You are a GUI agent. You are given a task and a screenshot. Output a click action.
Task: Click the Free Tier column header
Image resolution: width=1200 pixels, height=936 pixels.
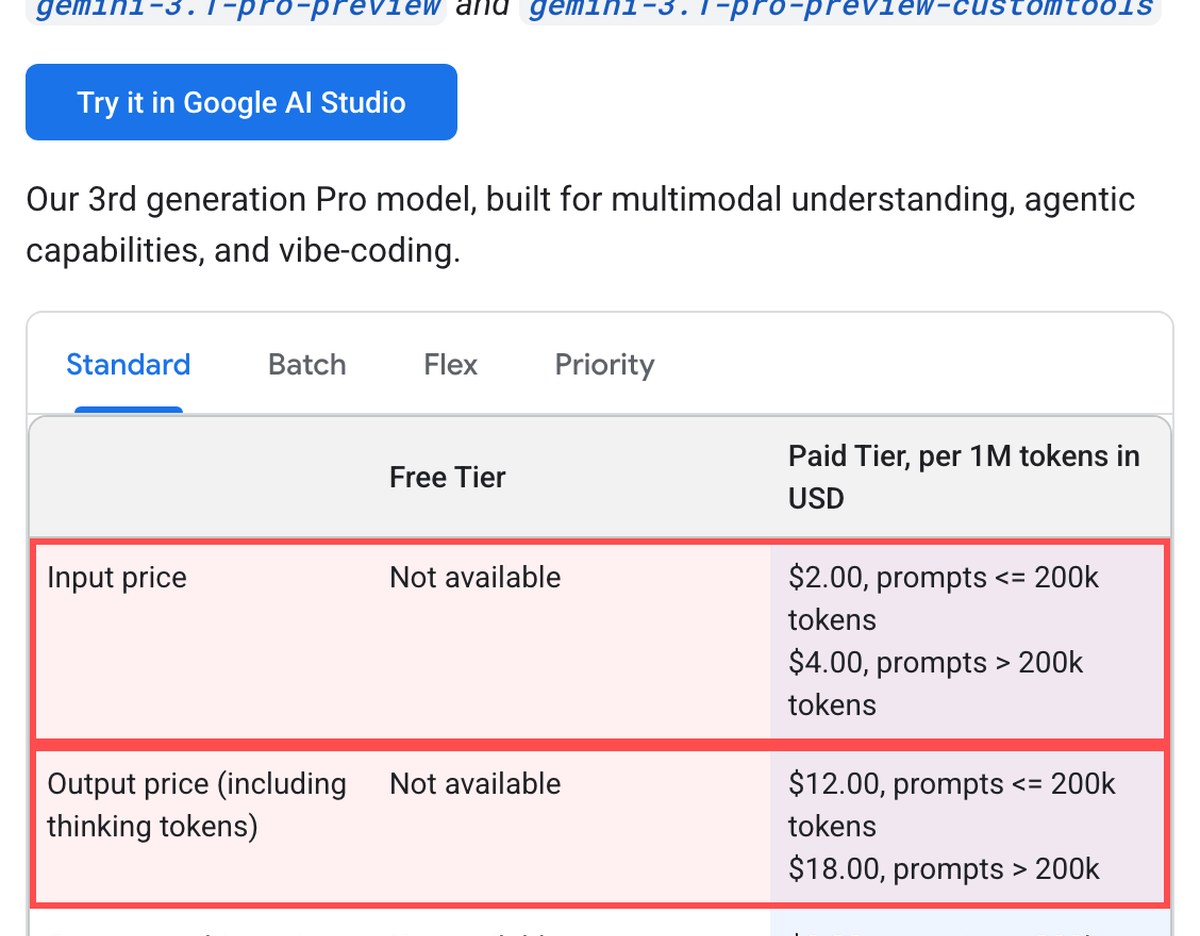(448, 477)
